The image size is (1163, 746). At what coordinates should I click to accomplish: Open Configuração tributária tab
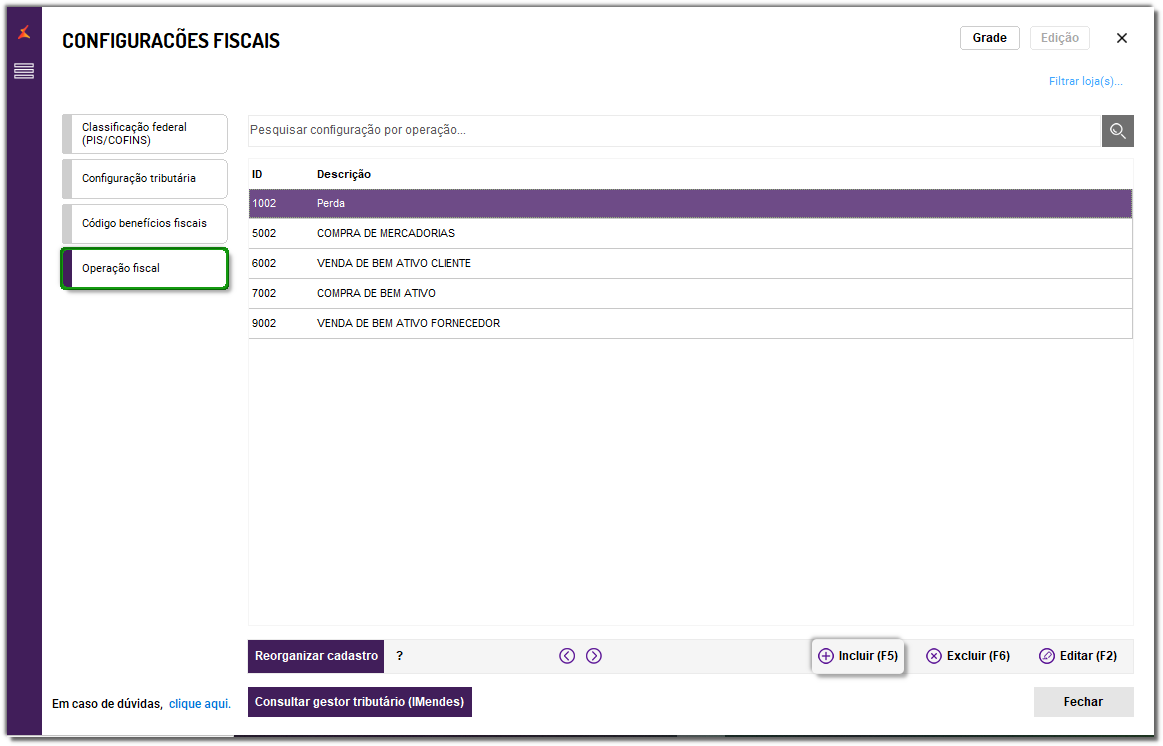(x=145, y=179)
